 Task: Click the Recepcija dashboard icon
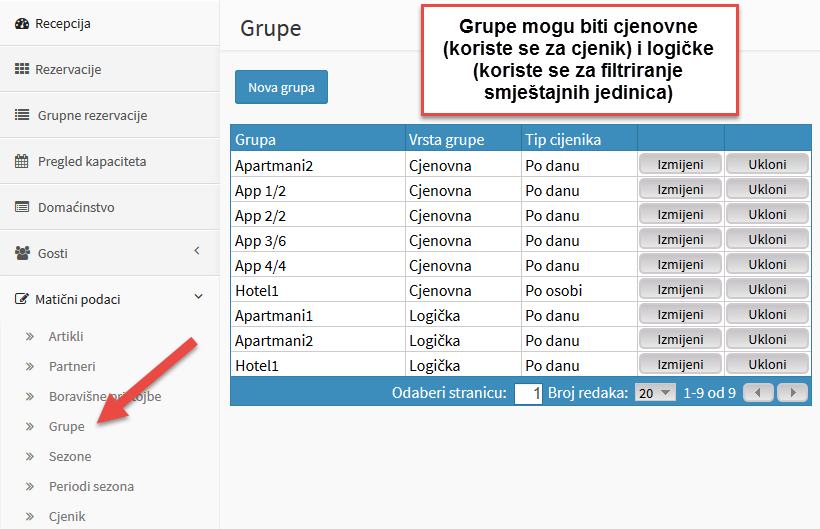[22, 24]
